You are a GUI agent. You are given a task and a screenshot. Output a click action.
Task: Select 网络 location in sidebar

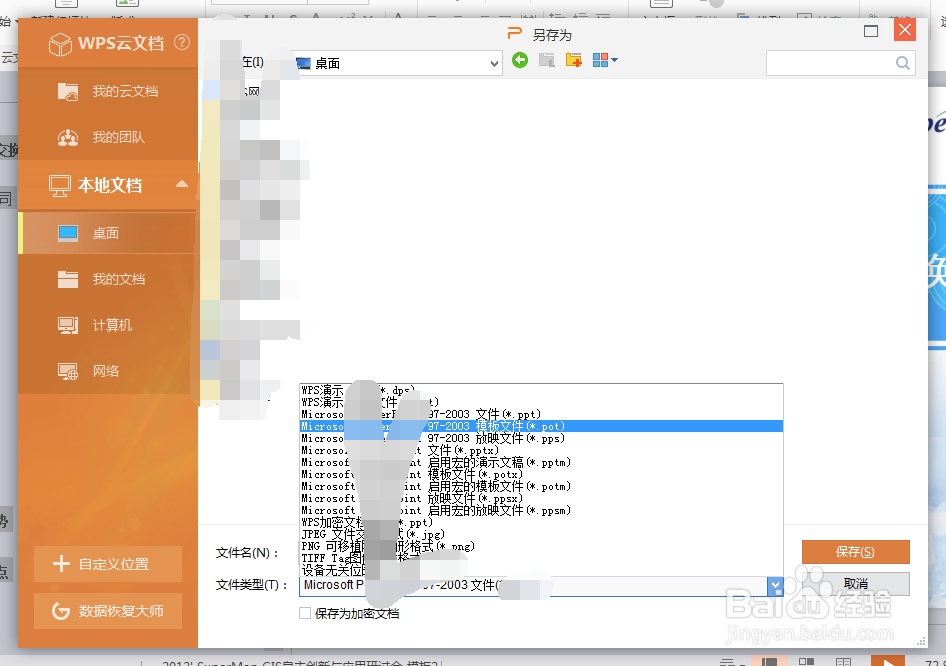click(x=107, y=371)
